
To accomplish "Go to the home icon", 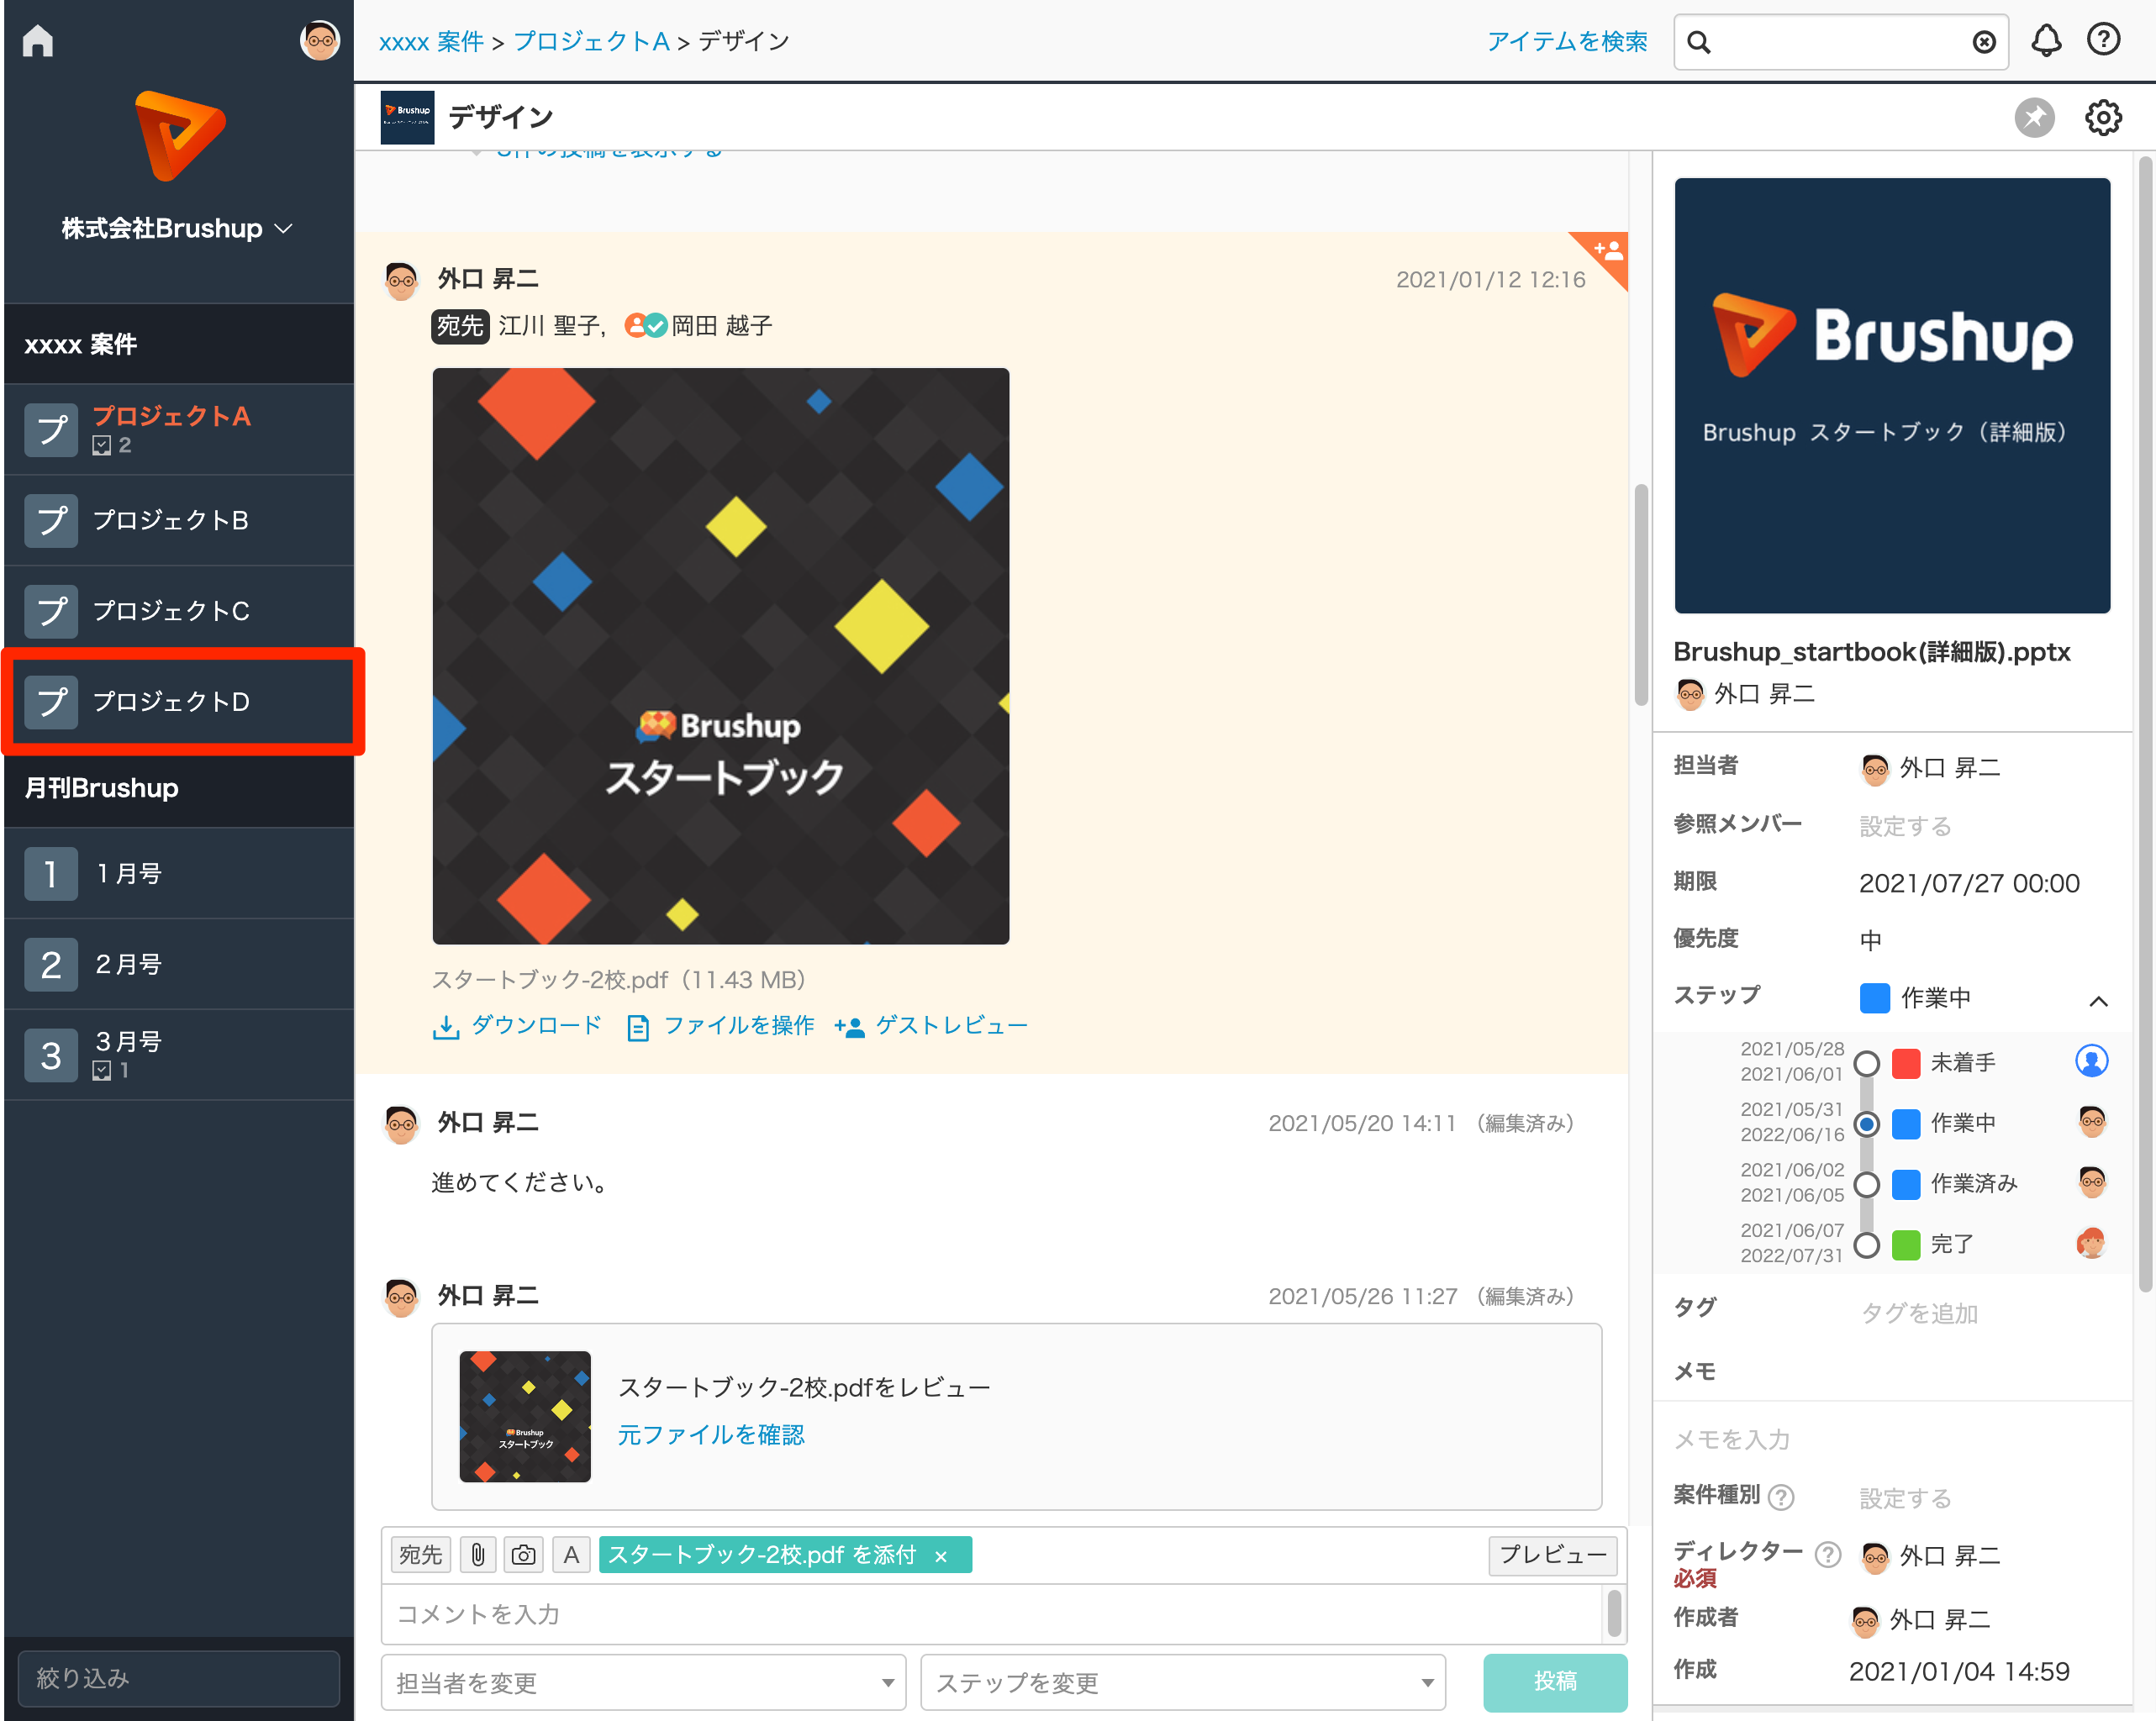I will [x=38, y=40].
